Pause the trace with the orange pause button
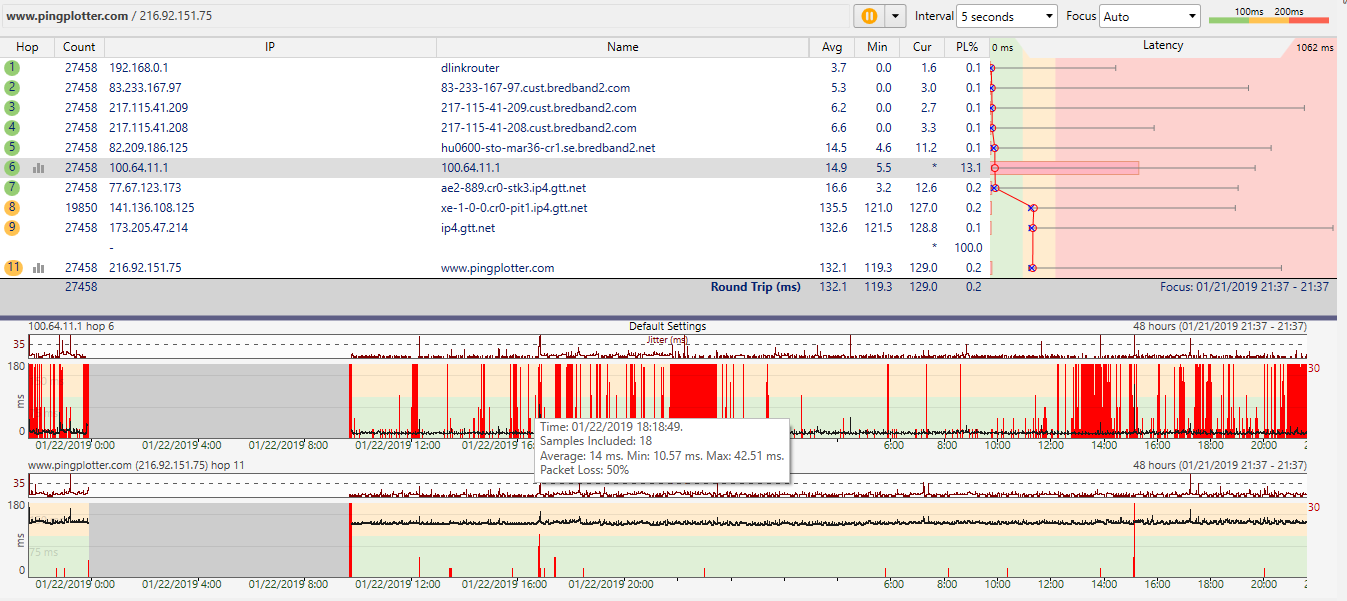Viewport: 1347px width, 601px height. tap(868, 16)
